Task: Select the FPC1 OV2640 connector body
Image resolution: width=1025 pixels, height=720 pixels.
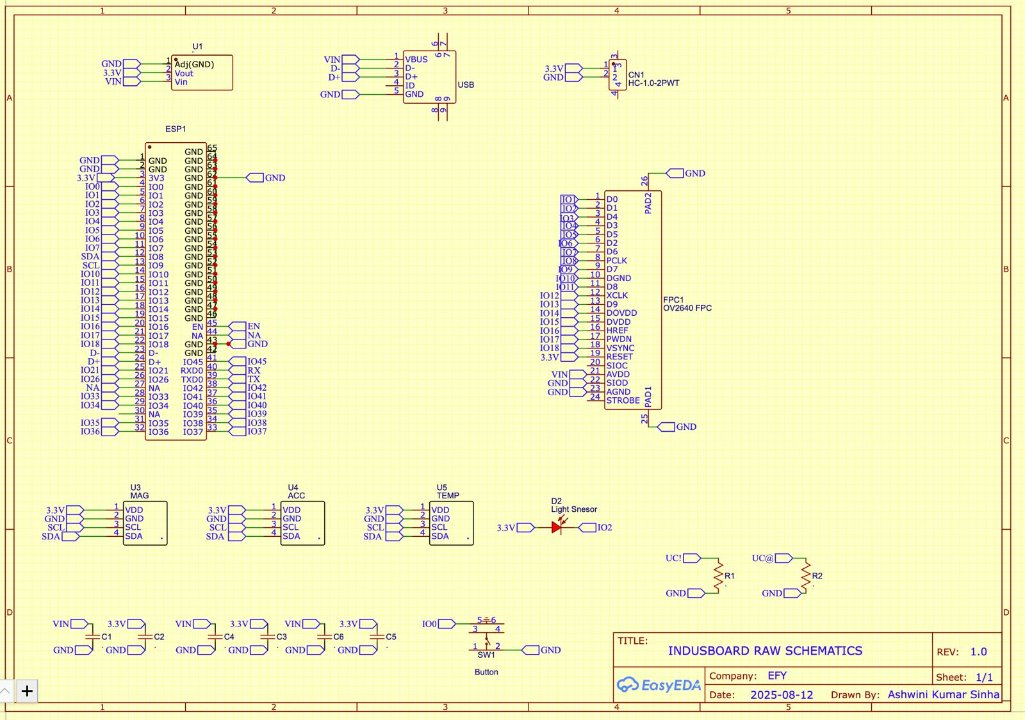Action: (x=633, y=300)
